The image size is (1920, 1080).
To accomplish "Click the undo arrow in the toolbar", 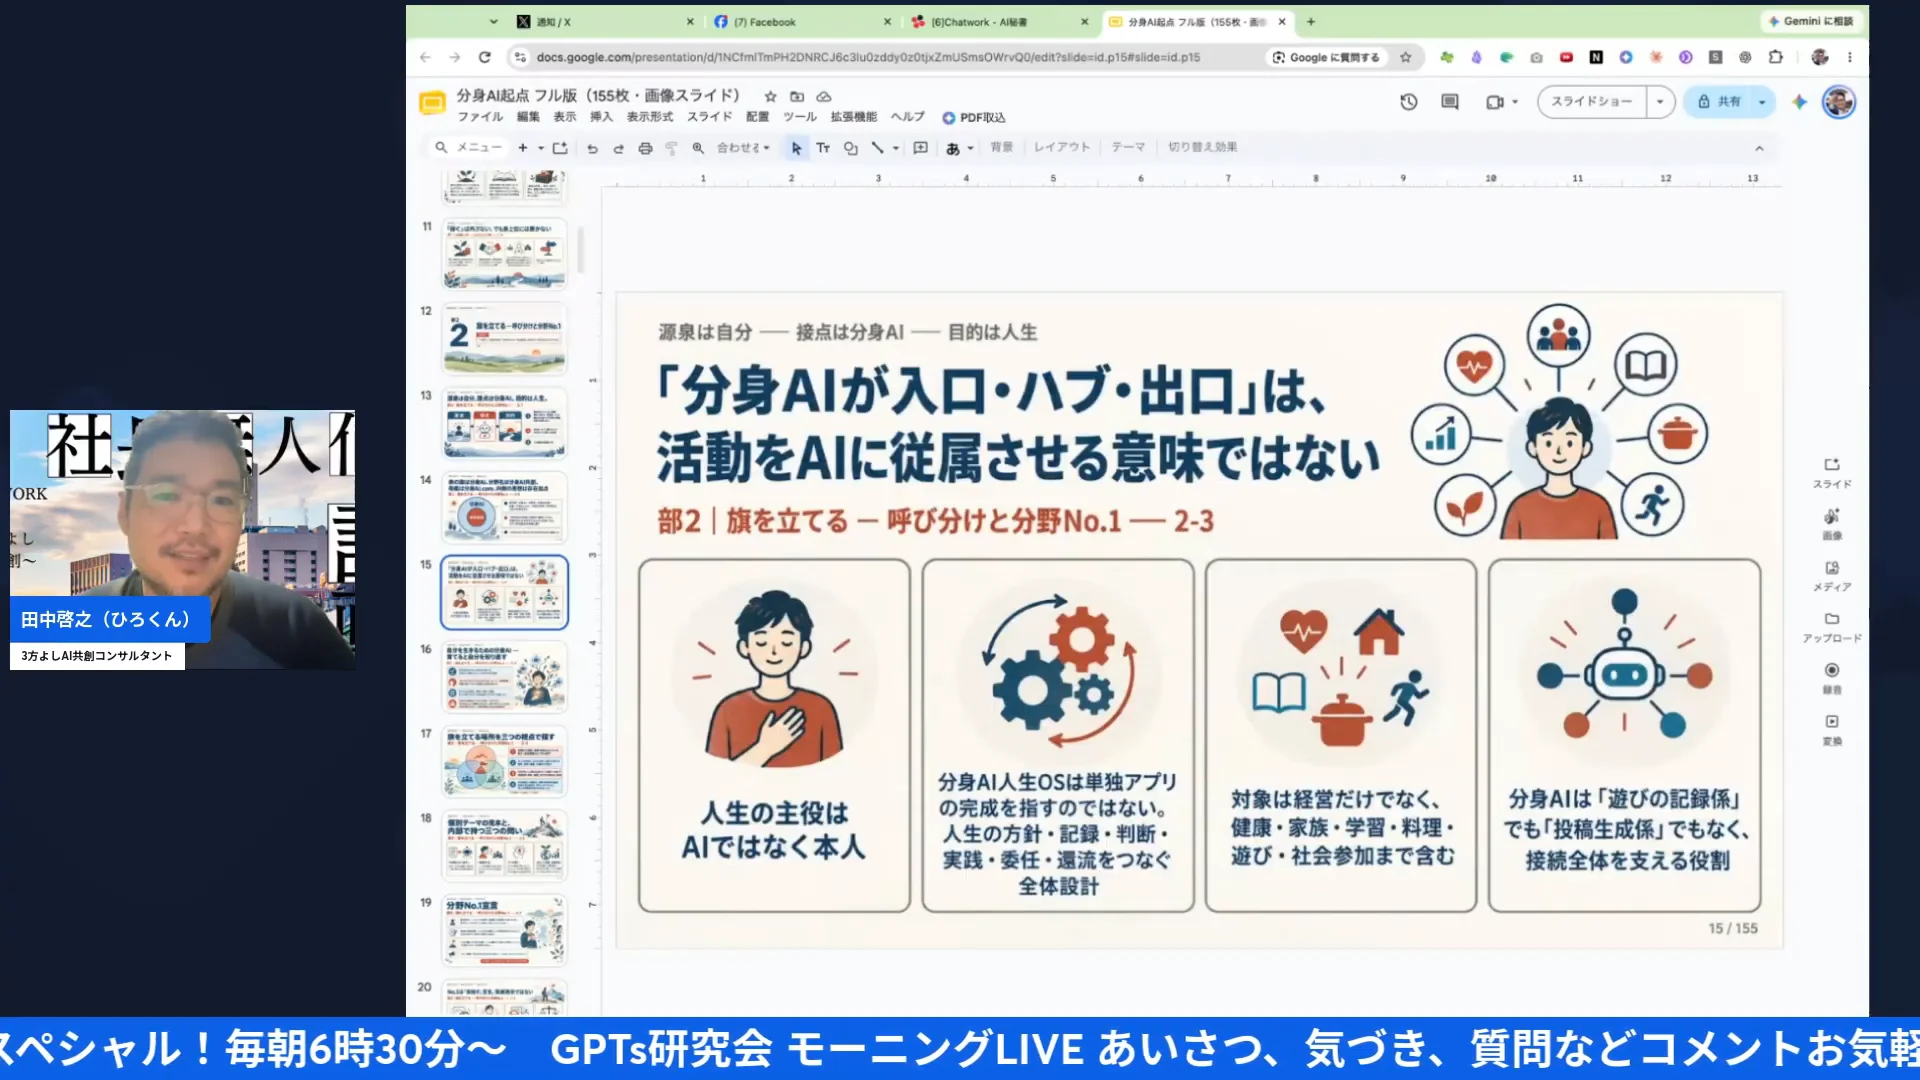I will (x=592, y=148).
